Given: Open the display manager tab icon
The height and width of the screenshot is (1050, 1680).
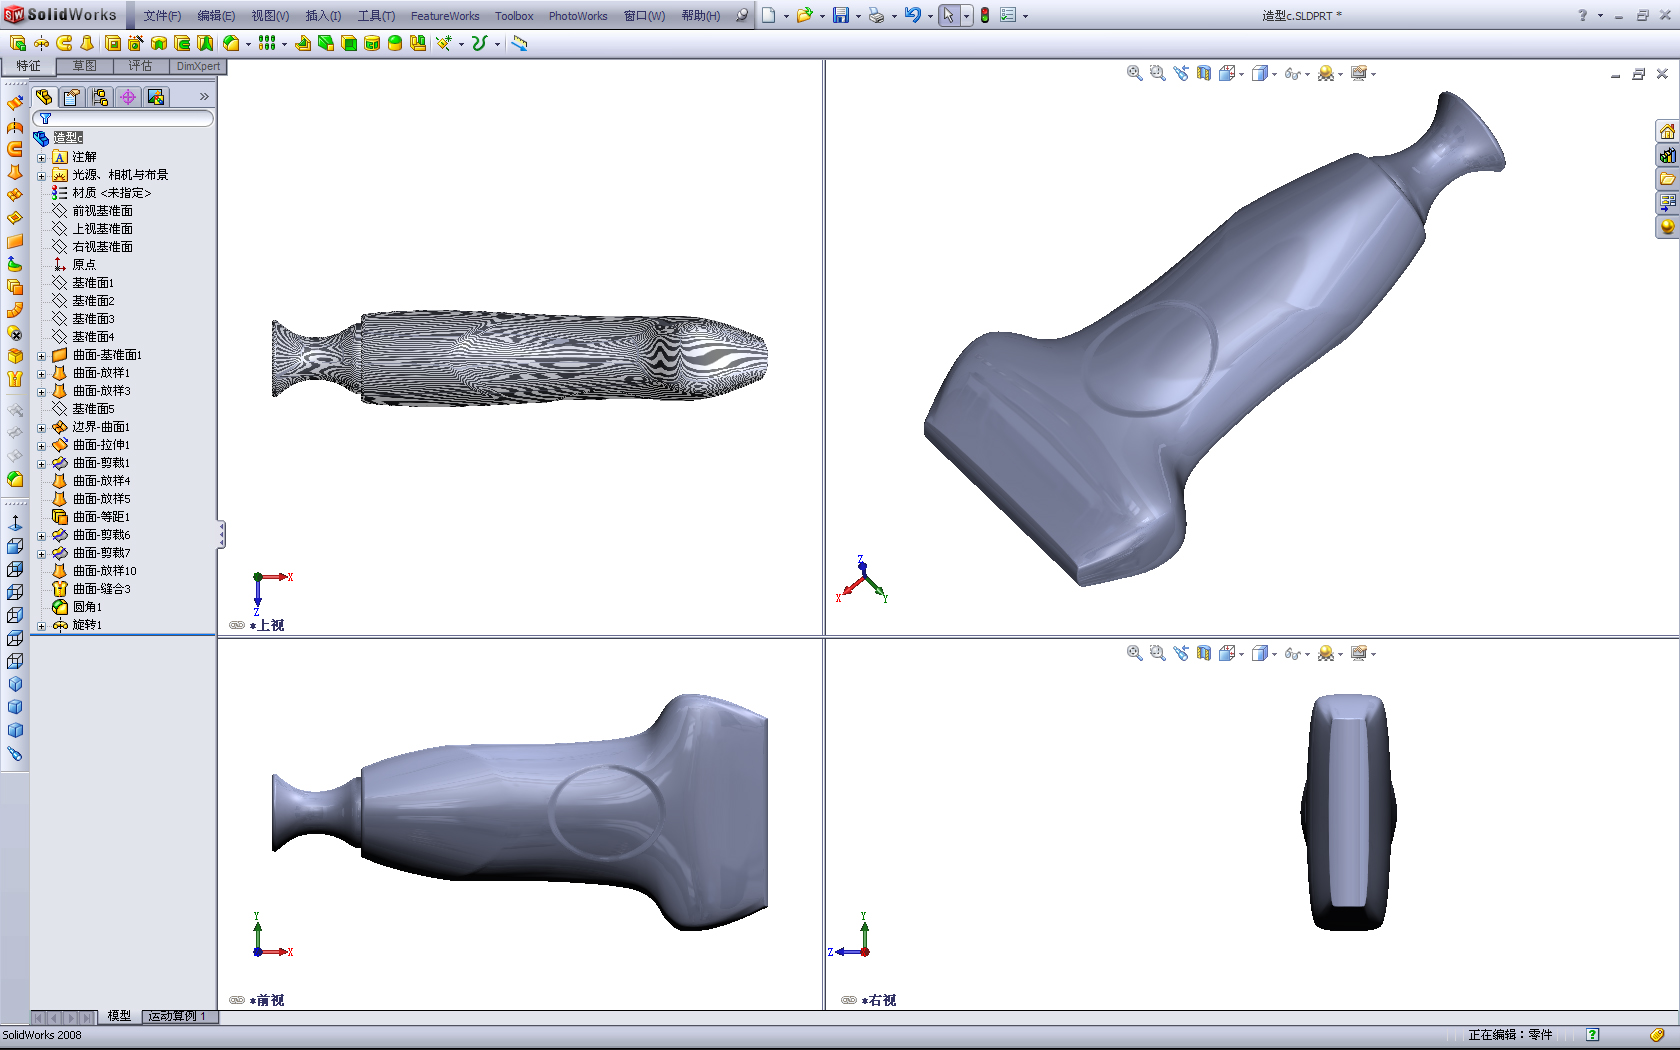Looking at the screenshot, I should click(156, 97).
